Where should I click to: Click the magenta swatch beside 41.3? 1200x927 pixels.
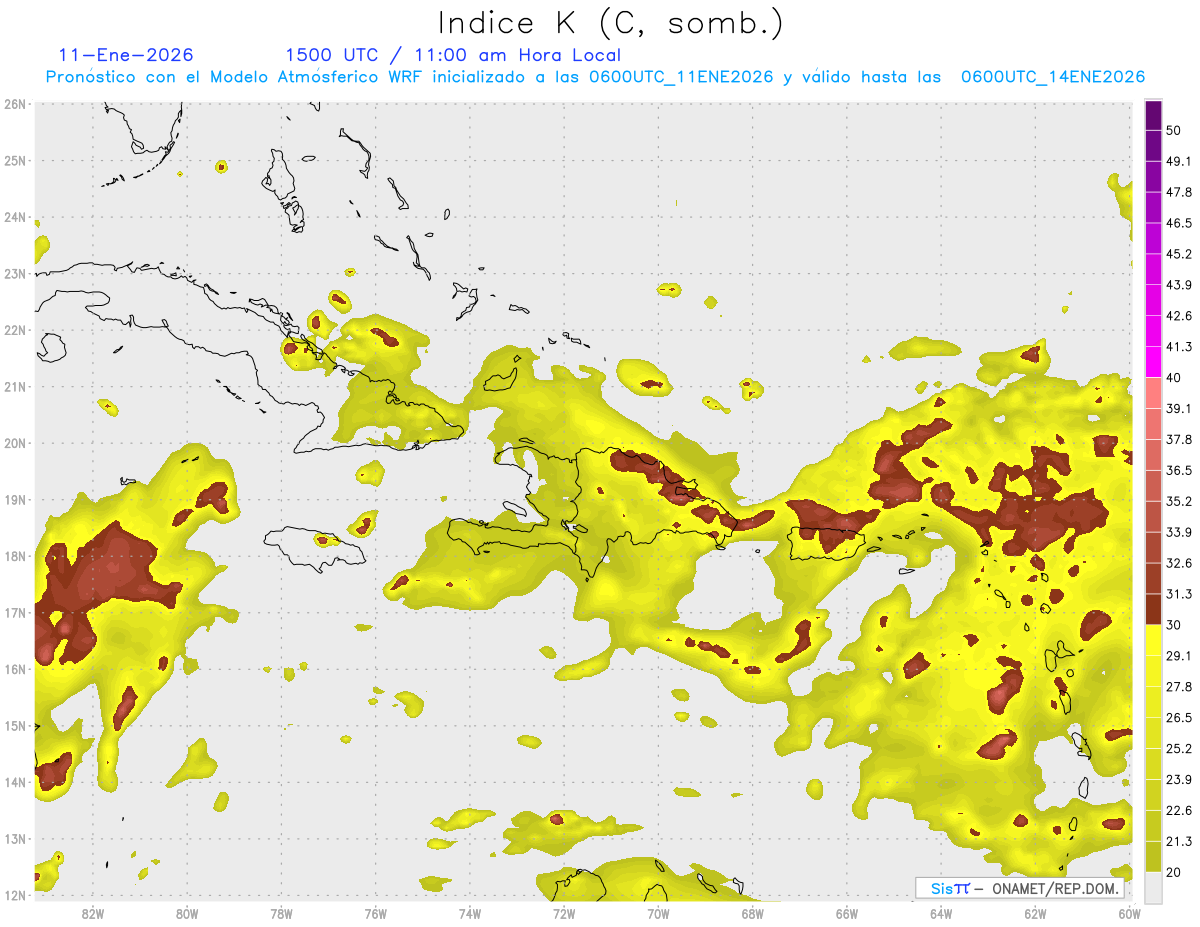(1153, 362)
